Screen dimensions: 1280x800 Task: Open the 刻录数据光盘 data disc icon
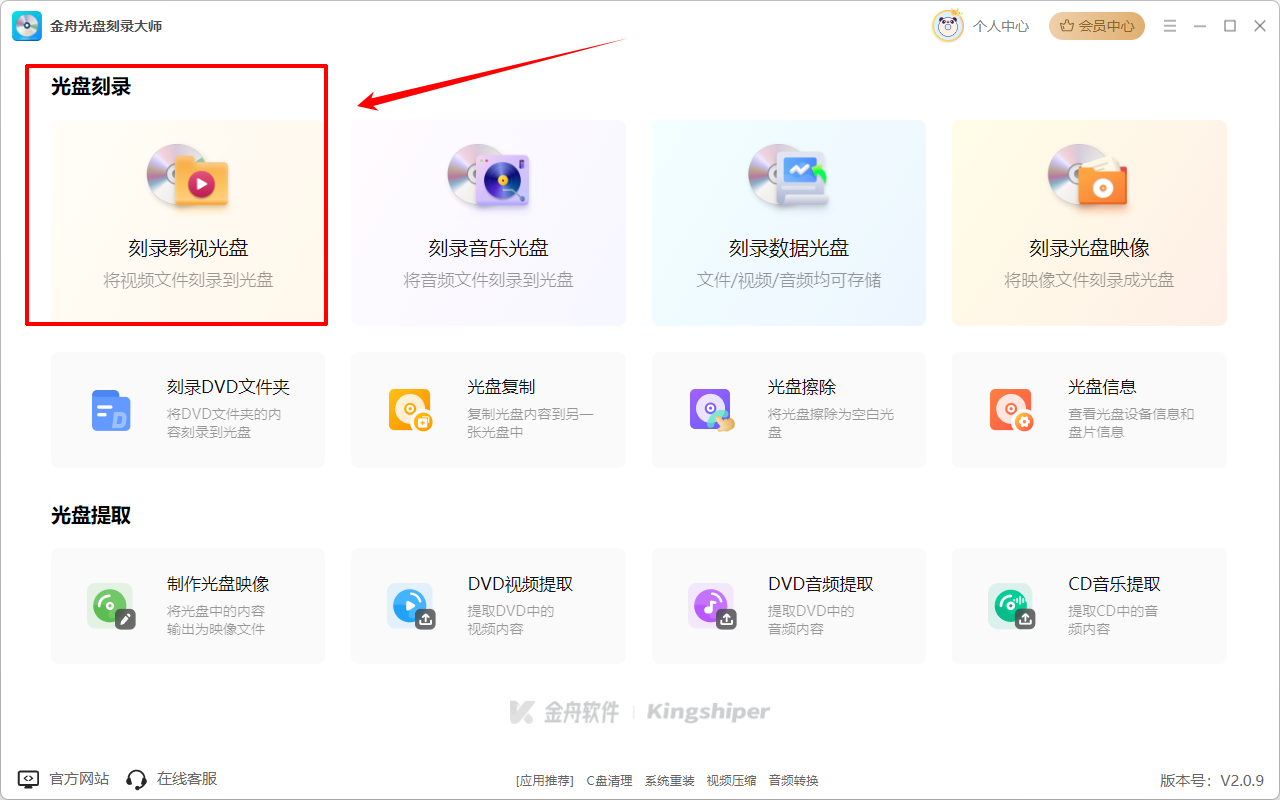788,176
